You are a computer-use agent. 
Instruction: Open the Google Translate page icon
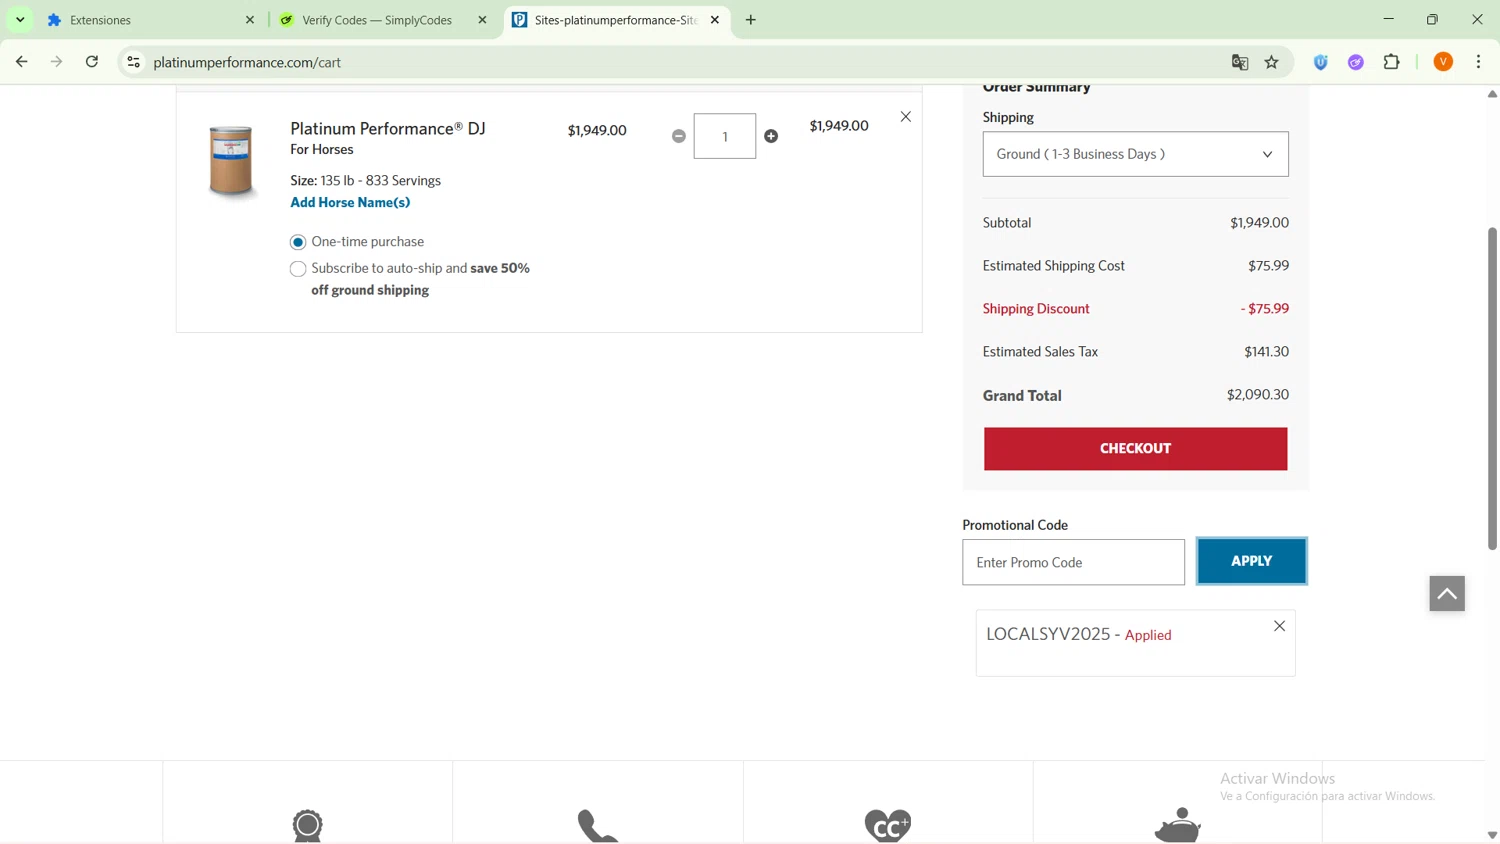click(1240, 62)
